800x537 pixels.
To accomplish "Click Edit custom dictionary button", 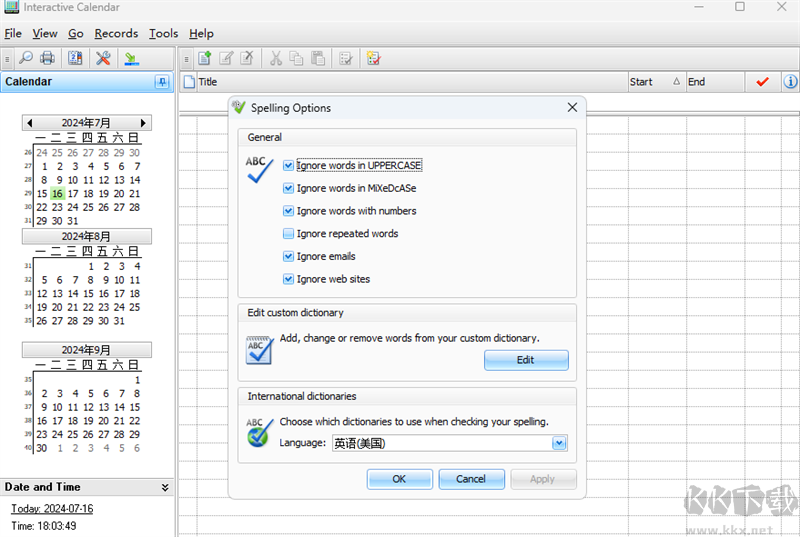I will [526, 360].
